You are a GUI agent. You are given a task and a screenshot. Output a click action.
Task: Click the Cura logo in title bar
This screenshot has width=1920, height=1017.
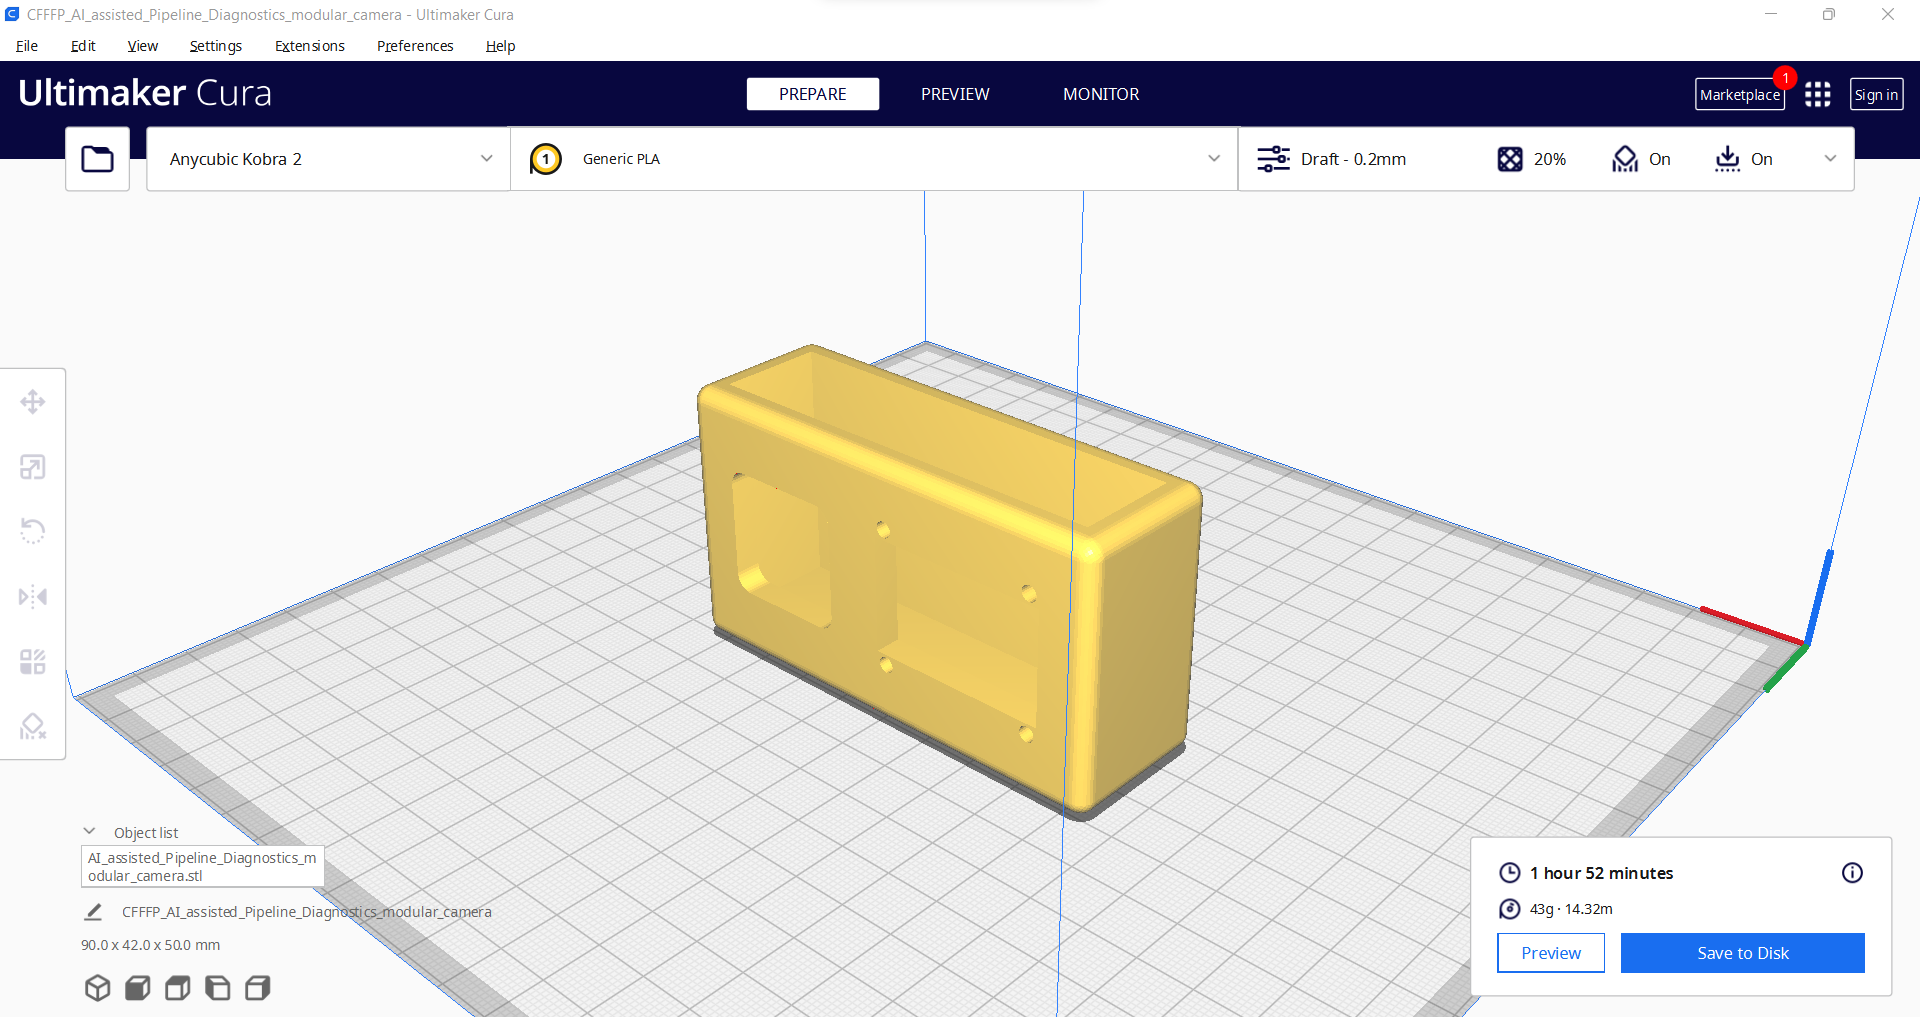(12, 14)
